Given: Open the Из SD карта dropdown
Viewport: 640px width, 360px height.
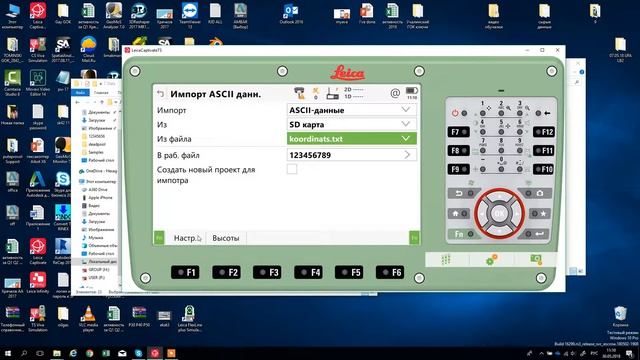Looking at the screenshot, I should 352,124.
